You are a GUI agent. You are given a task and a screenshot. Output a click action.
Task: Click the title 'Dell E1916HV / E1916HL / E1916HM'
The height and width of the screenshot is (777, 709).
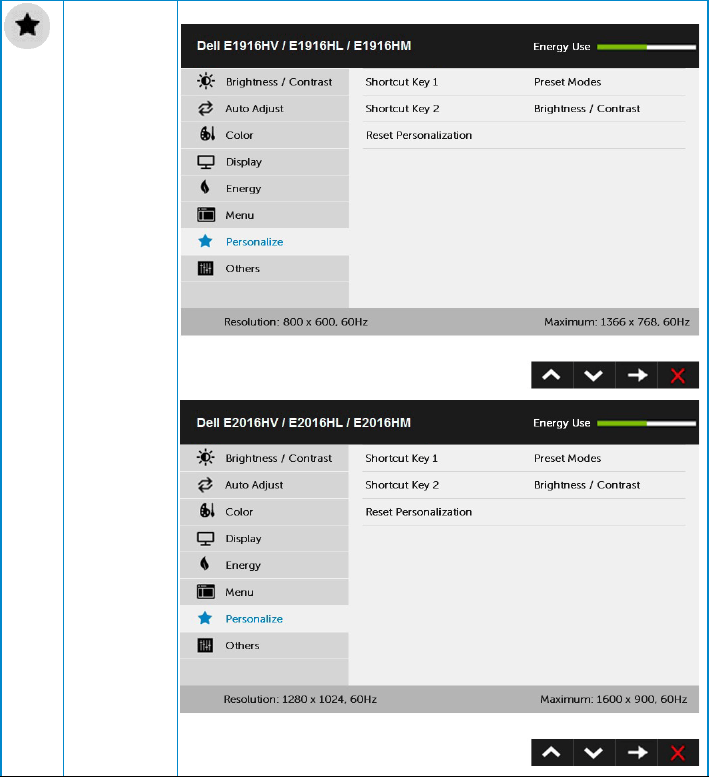pyautogui.click(x=304, y=46)
